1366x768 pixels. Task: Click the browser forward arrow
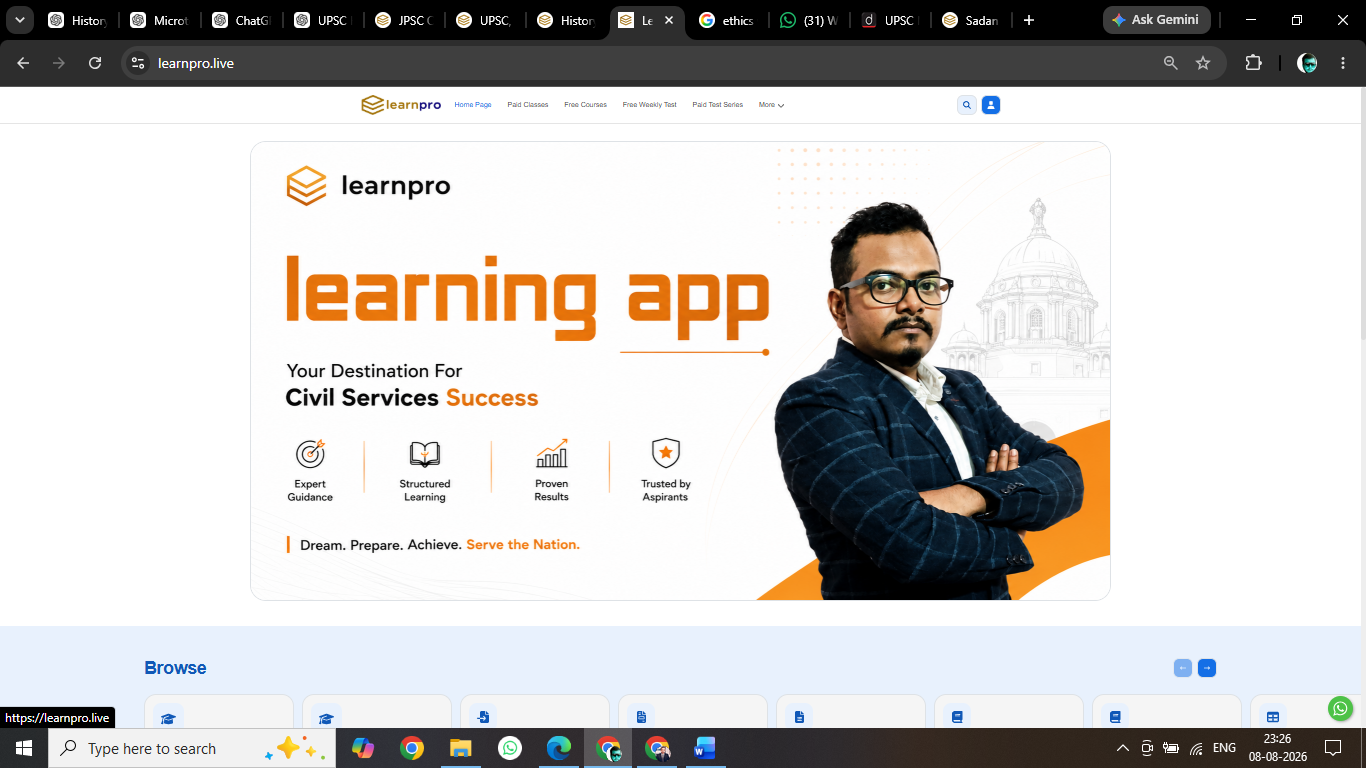point(59,63)
